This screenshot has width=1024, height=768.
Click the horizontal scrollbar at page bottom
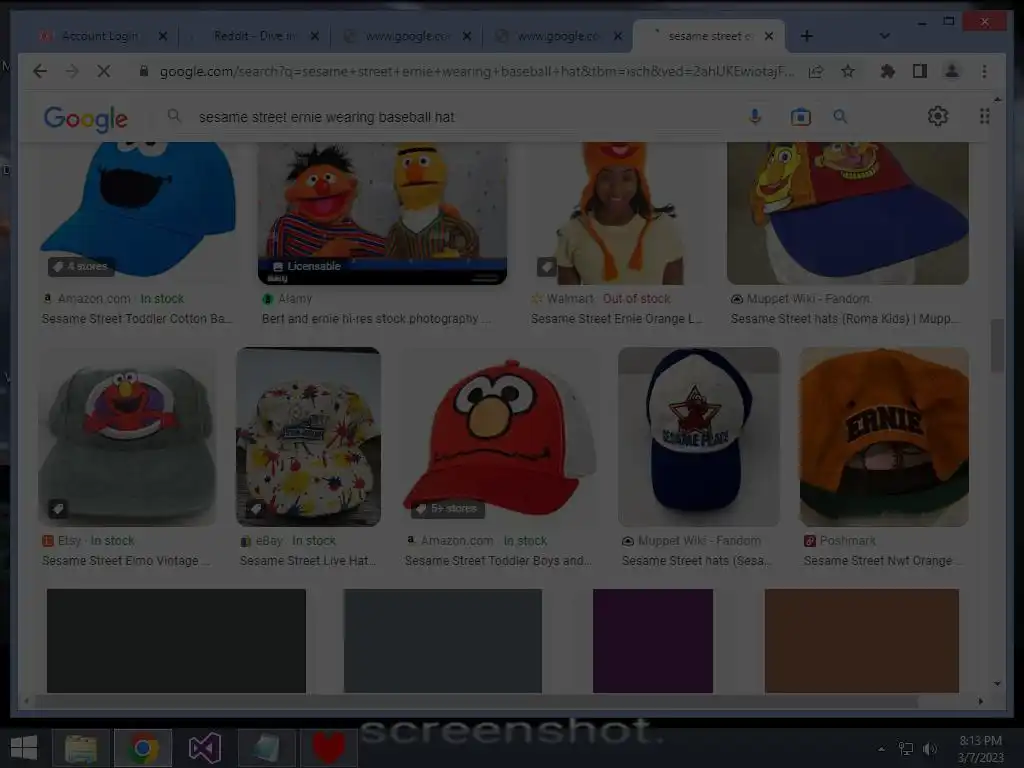pos(477,701)
